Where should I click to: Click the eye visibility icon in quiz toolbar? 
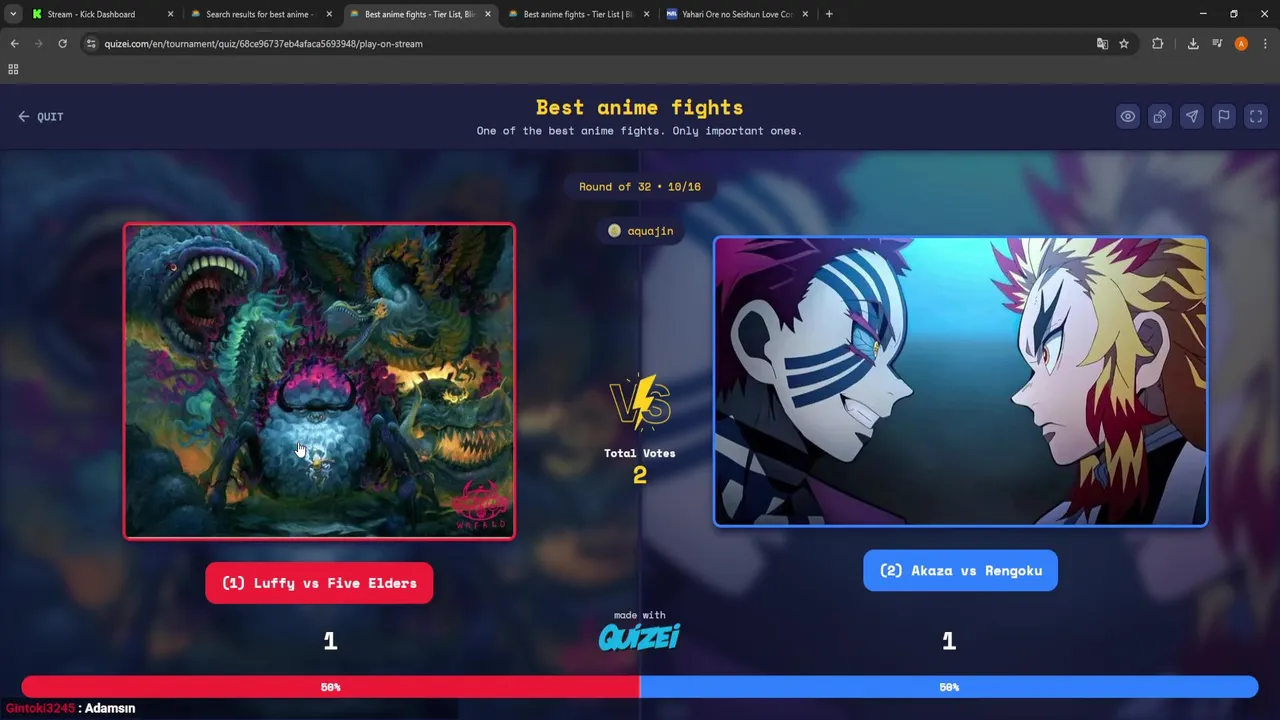coord(1128,117)
